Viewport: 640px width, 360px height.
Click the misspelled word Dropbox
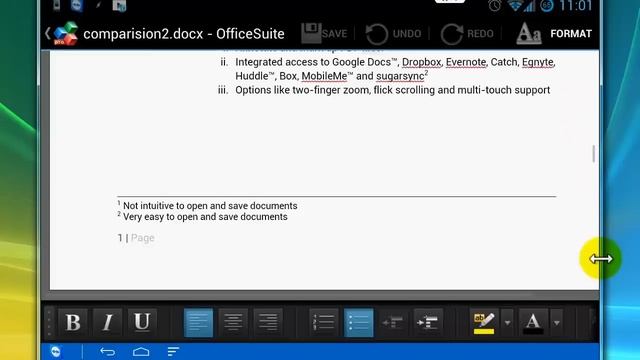point(422,62)
